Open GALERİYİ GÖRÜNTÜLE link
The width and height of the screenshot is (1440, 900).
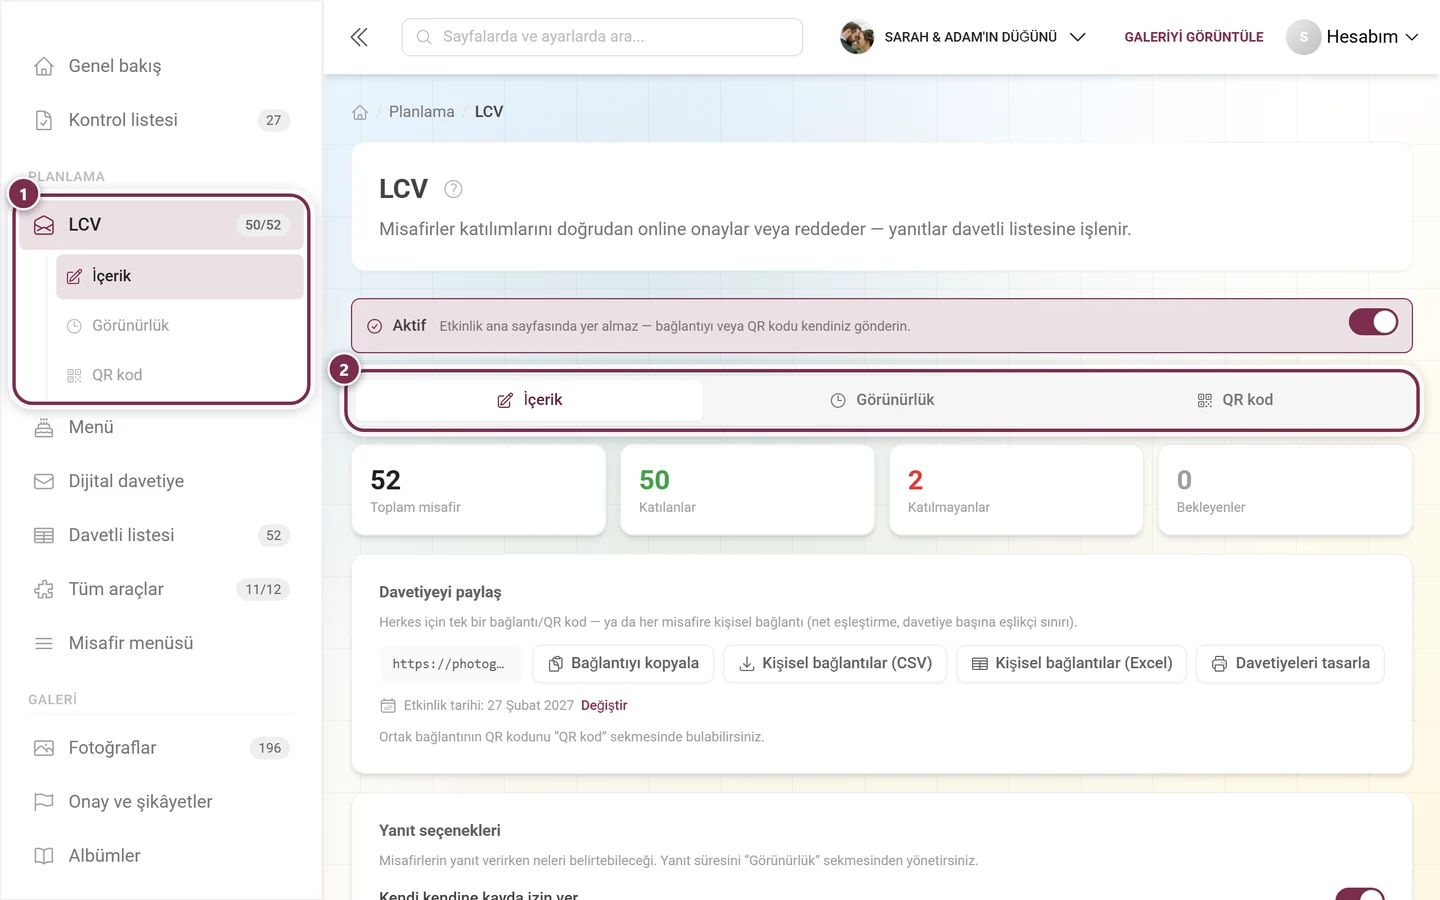pos(1194,37)
